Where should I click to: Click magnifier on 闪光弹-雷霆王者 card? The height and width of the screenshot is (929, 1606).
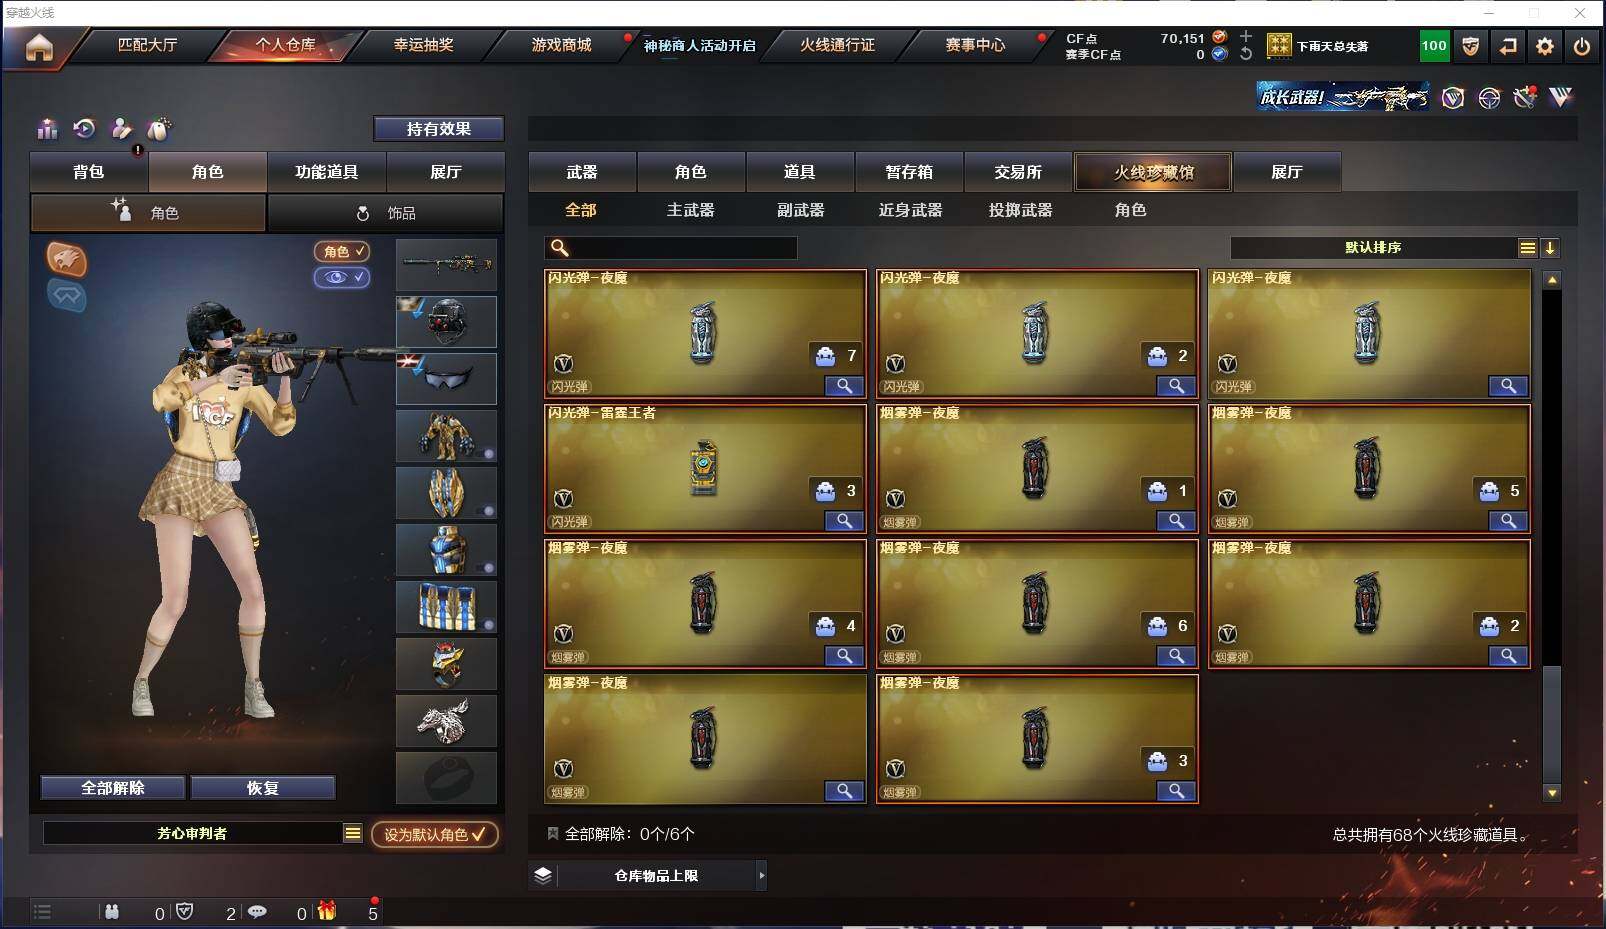point(844,521)
